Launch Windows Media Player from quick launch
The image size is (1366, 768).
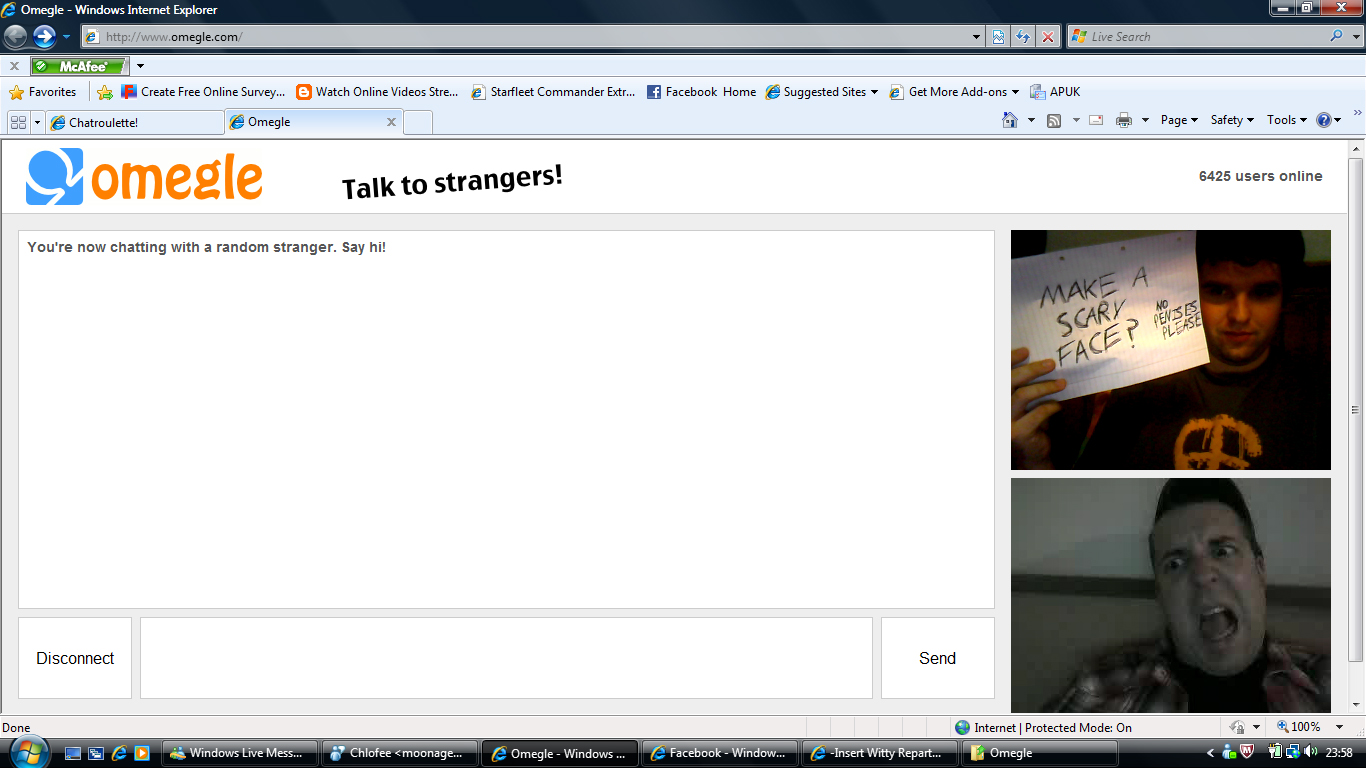(x=142, y=753)
